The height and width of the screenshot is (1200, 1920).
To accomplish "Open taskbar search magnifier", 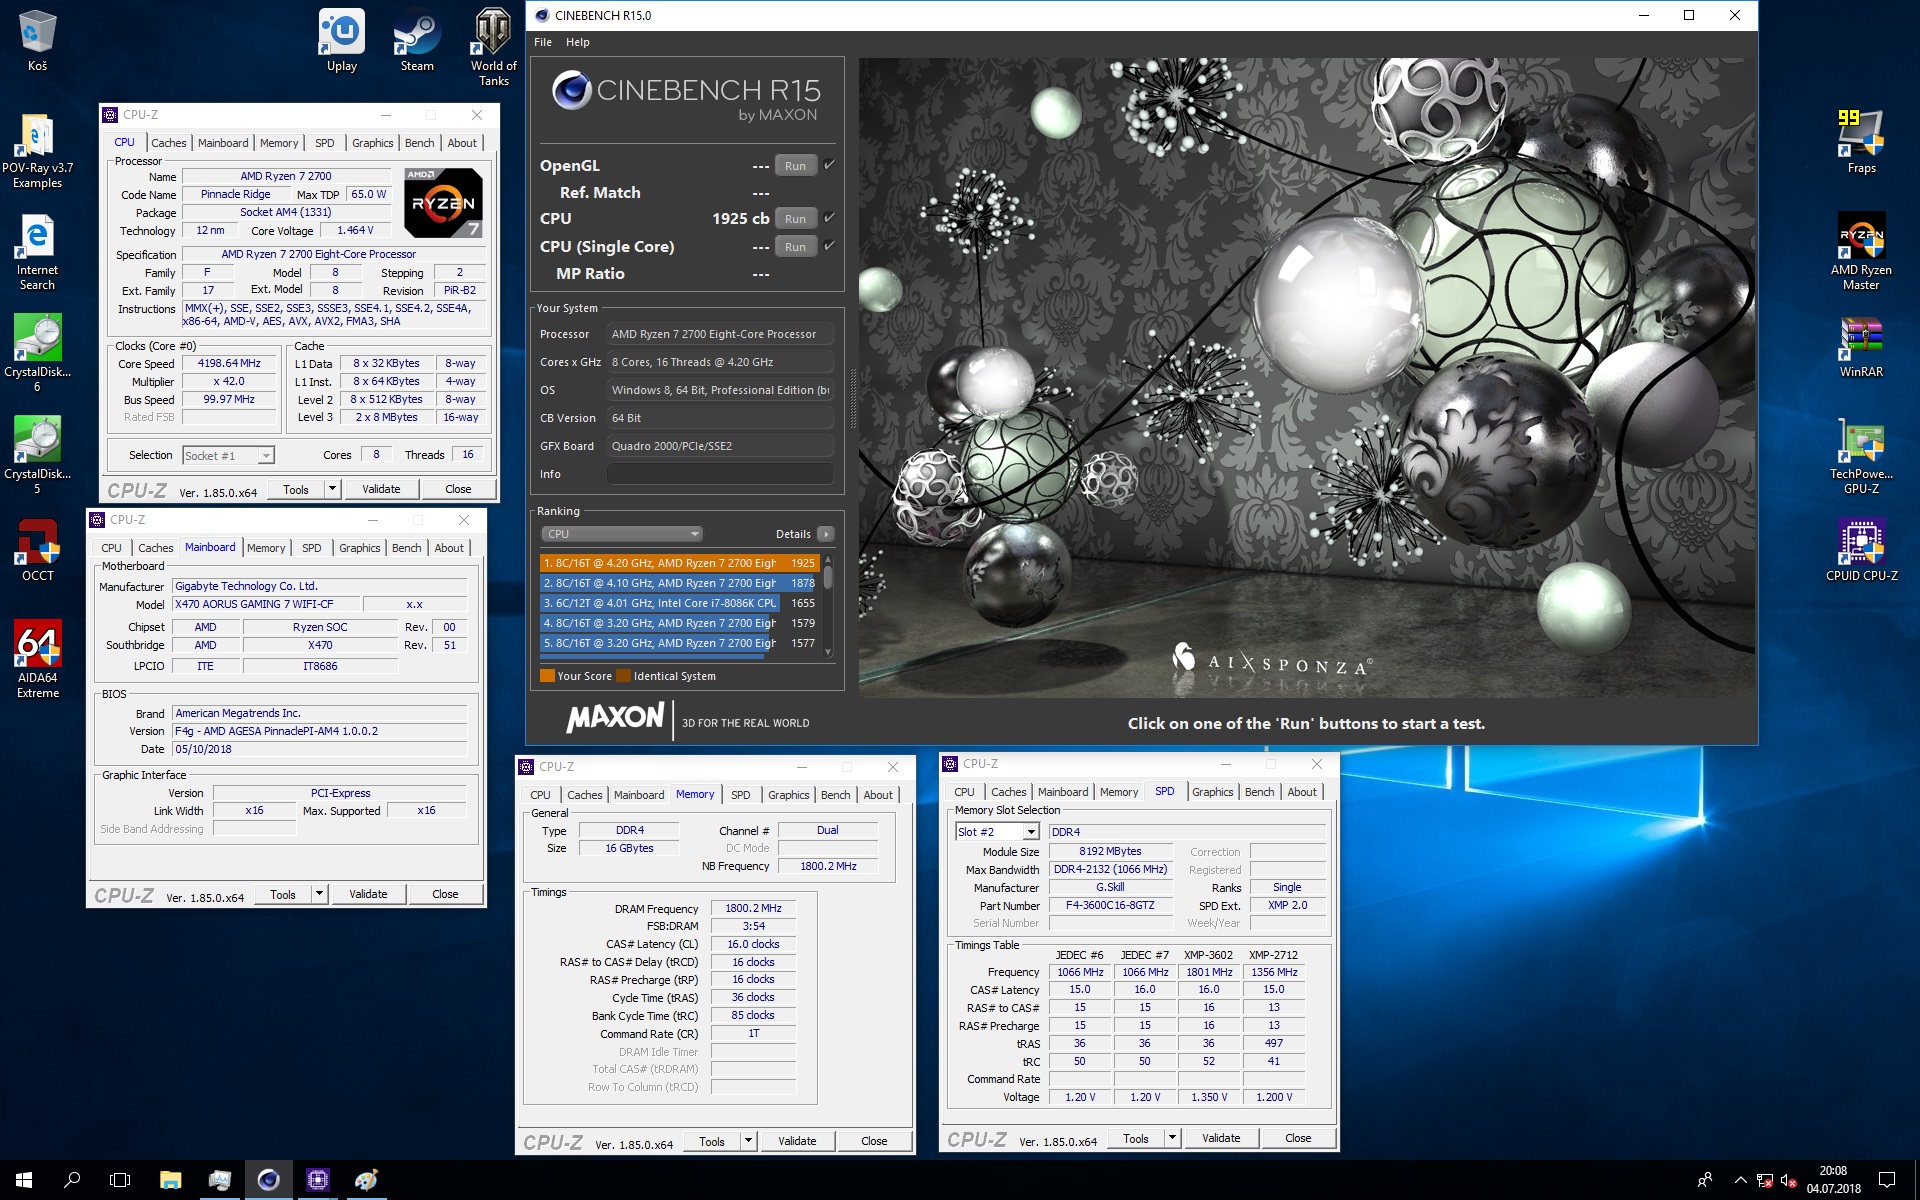I will (72, 1180).
